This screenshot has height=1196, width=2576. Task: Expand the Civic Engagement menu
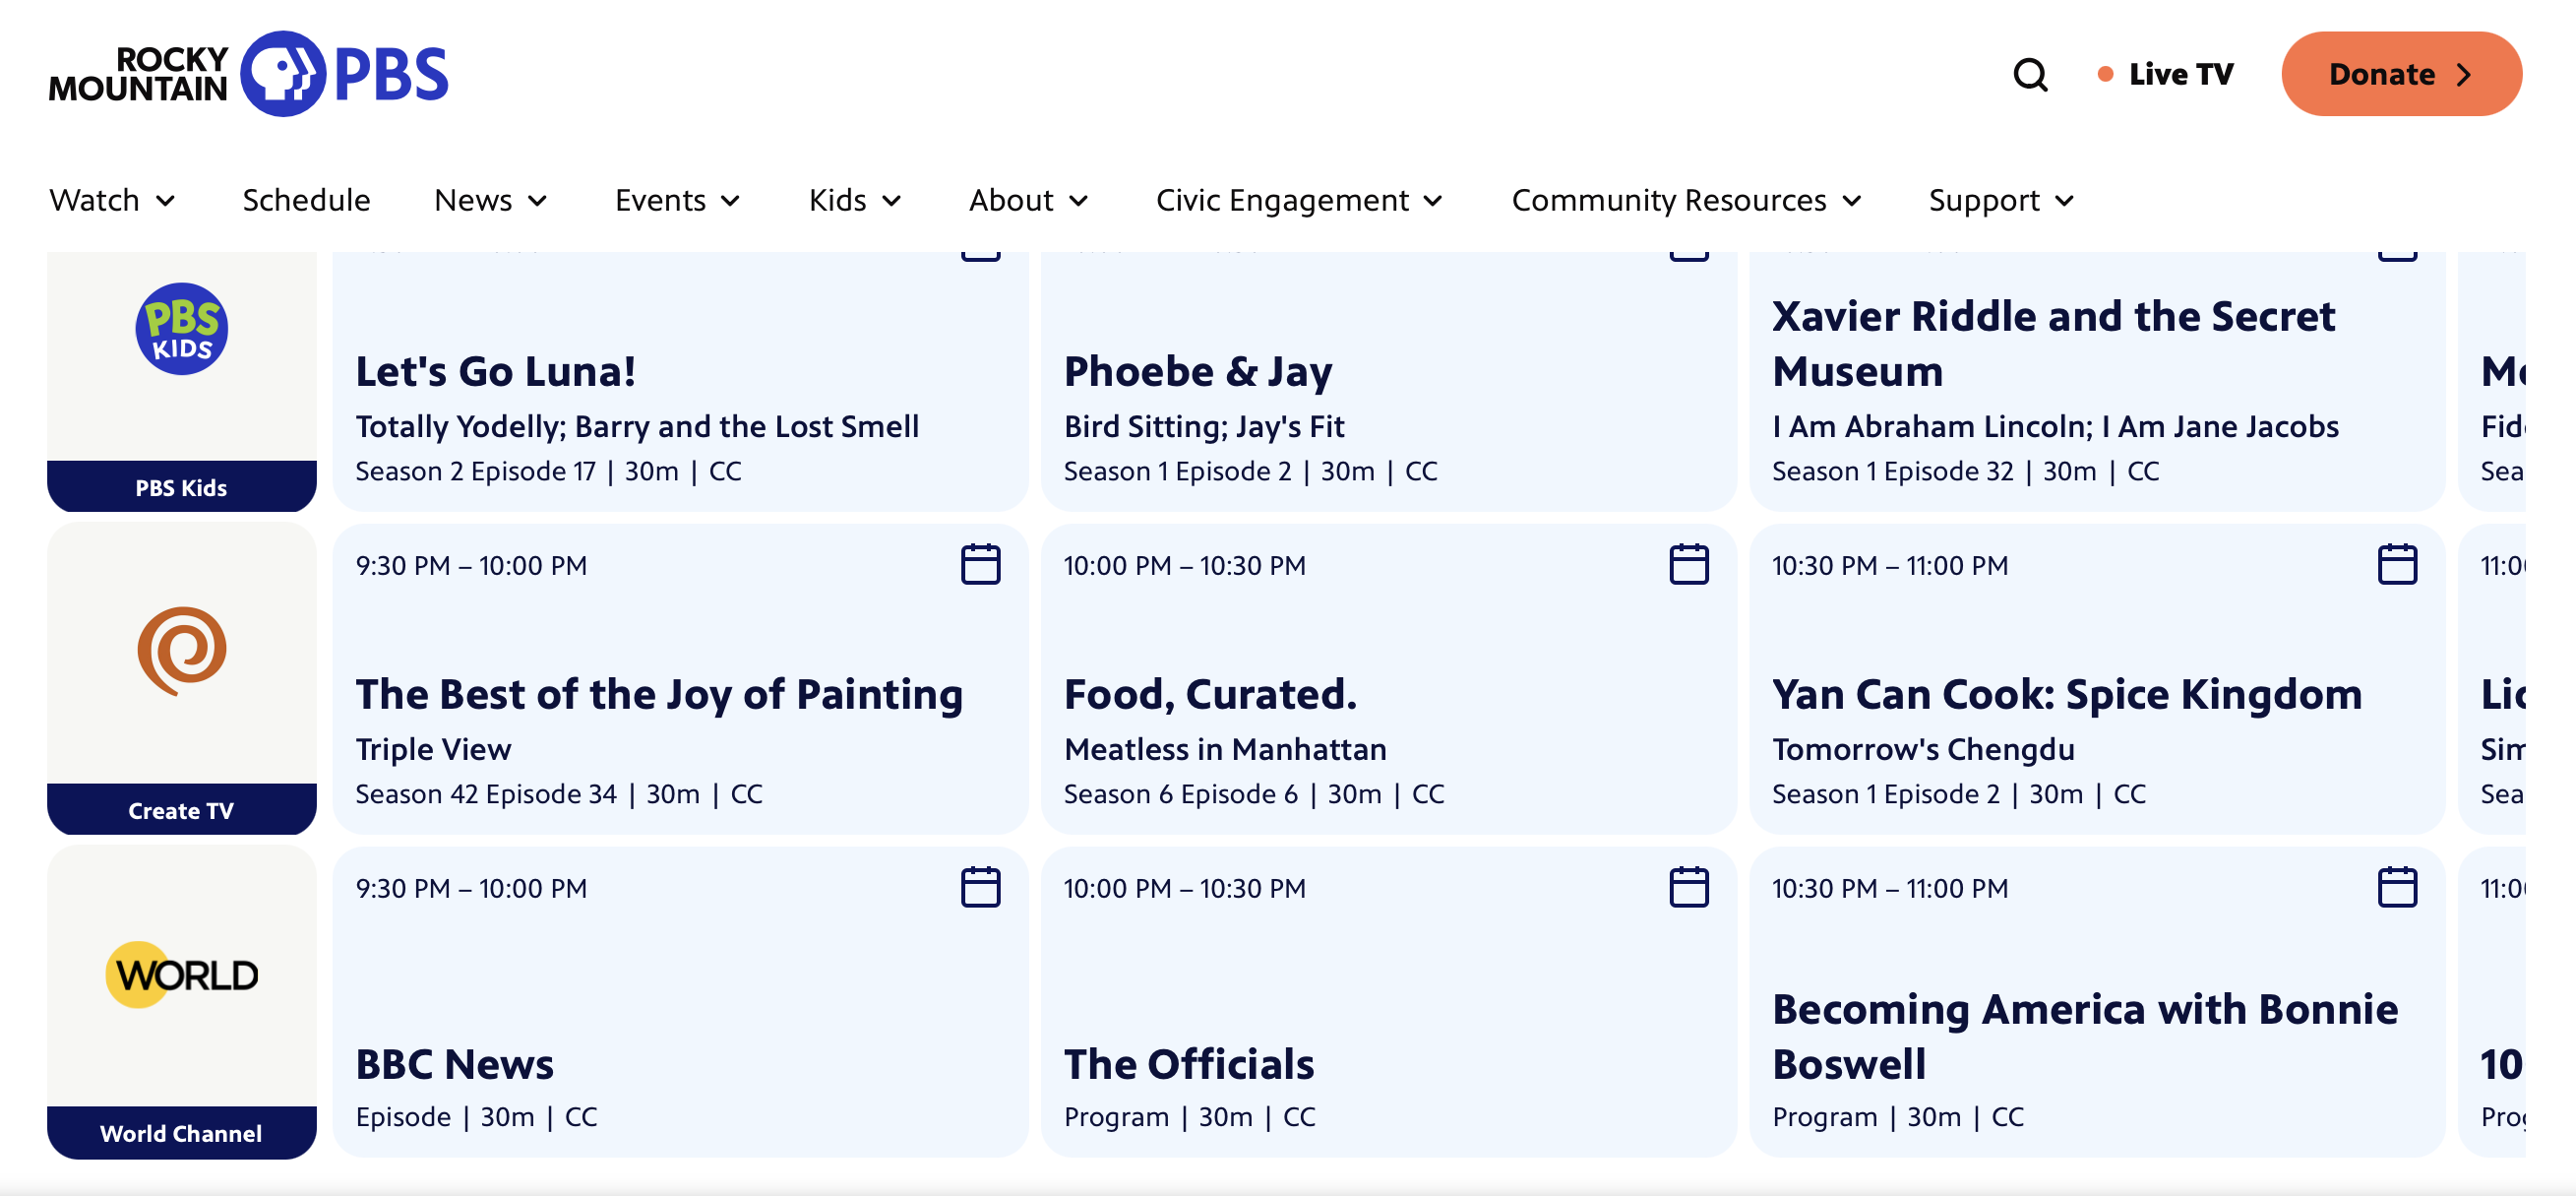tap(1299, 200)
